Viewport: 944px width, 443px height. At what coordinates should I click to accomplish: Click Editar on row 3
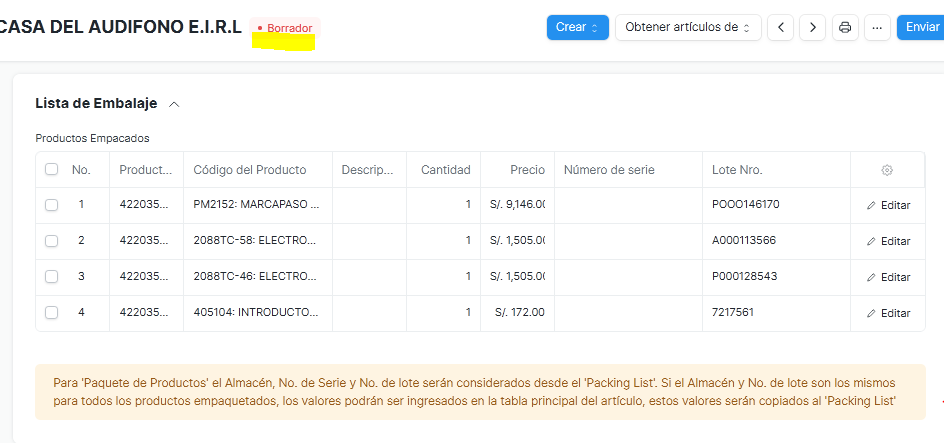coord(888,277)
